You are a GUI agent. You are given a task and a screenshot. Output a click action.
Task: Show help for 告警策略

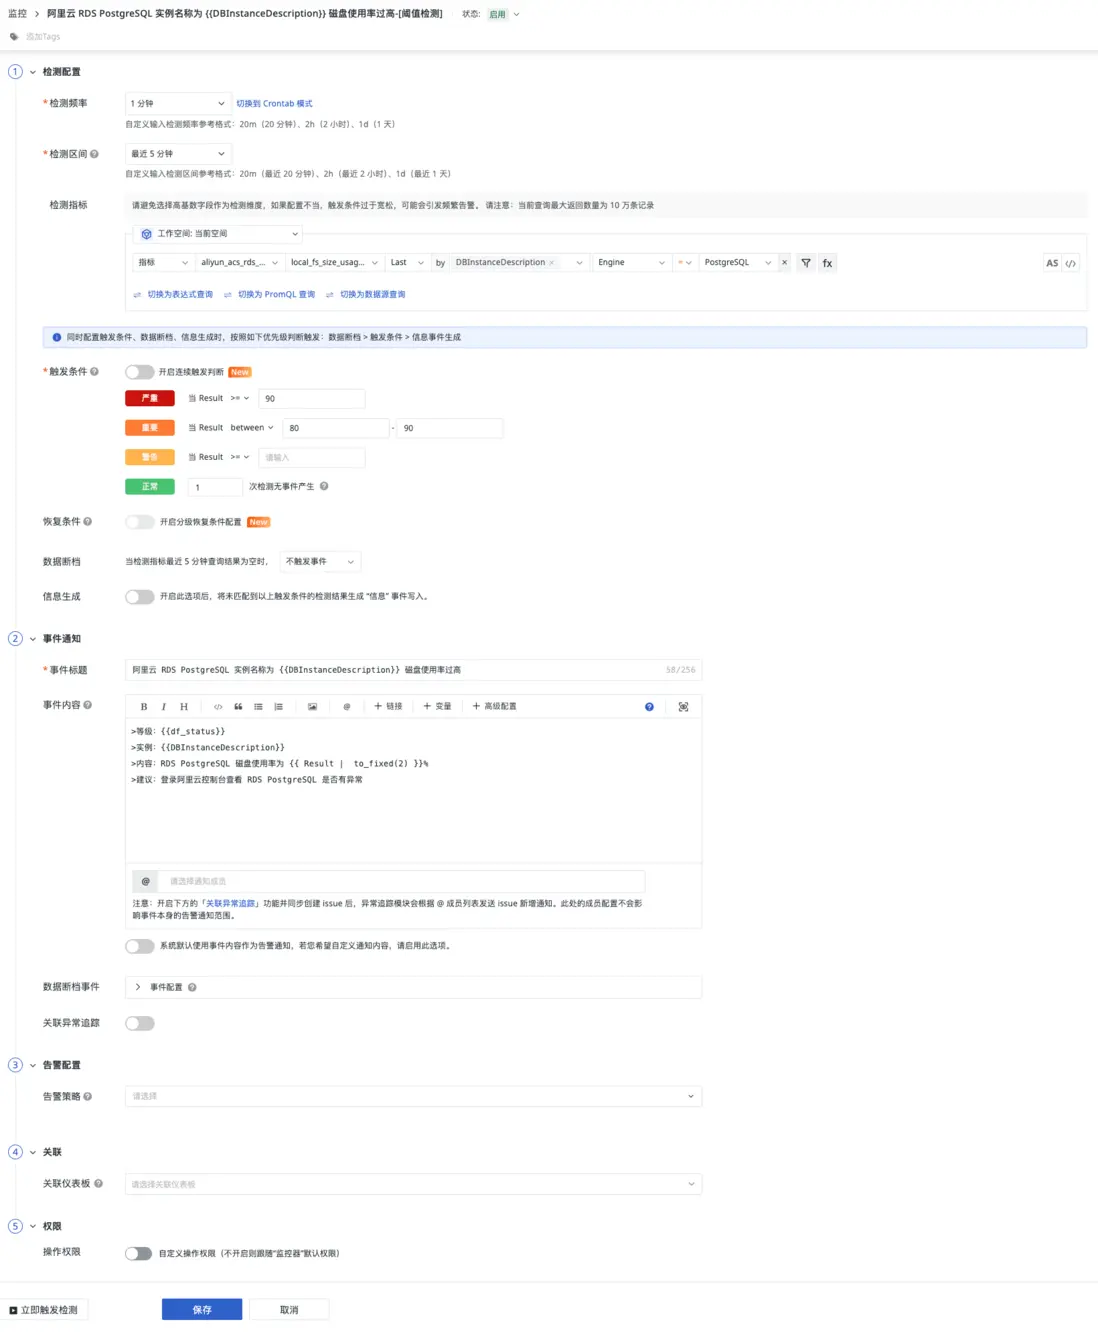click(x=87, y=1097)
